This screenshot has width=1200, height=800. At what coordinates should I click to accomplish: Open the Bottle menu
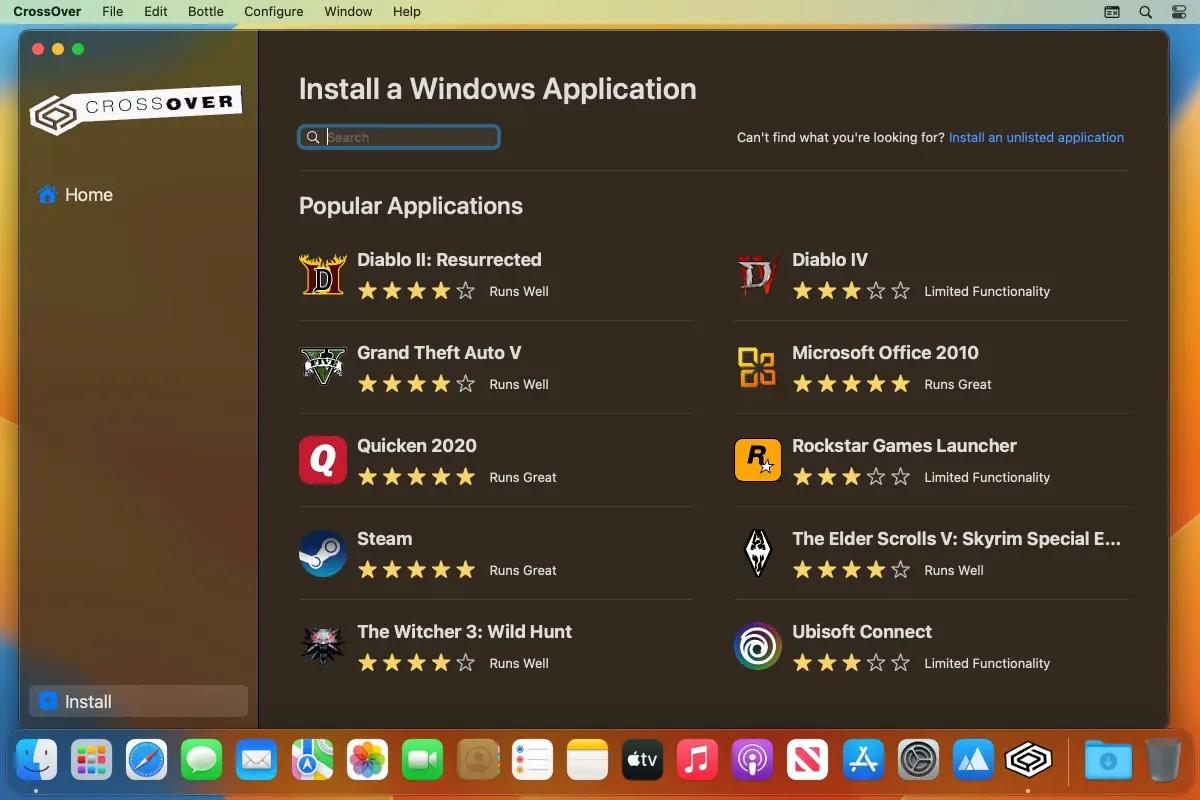[206, 11]
